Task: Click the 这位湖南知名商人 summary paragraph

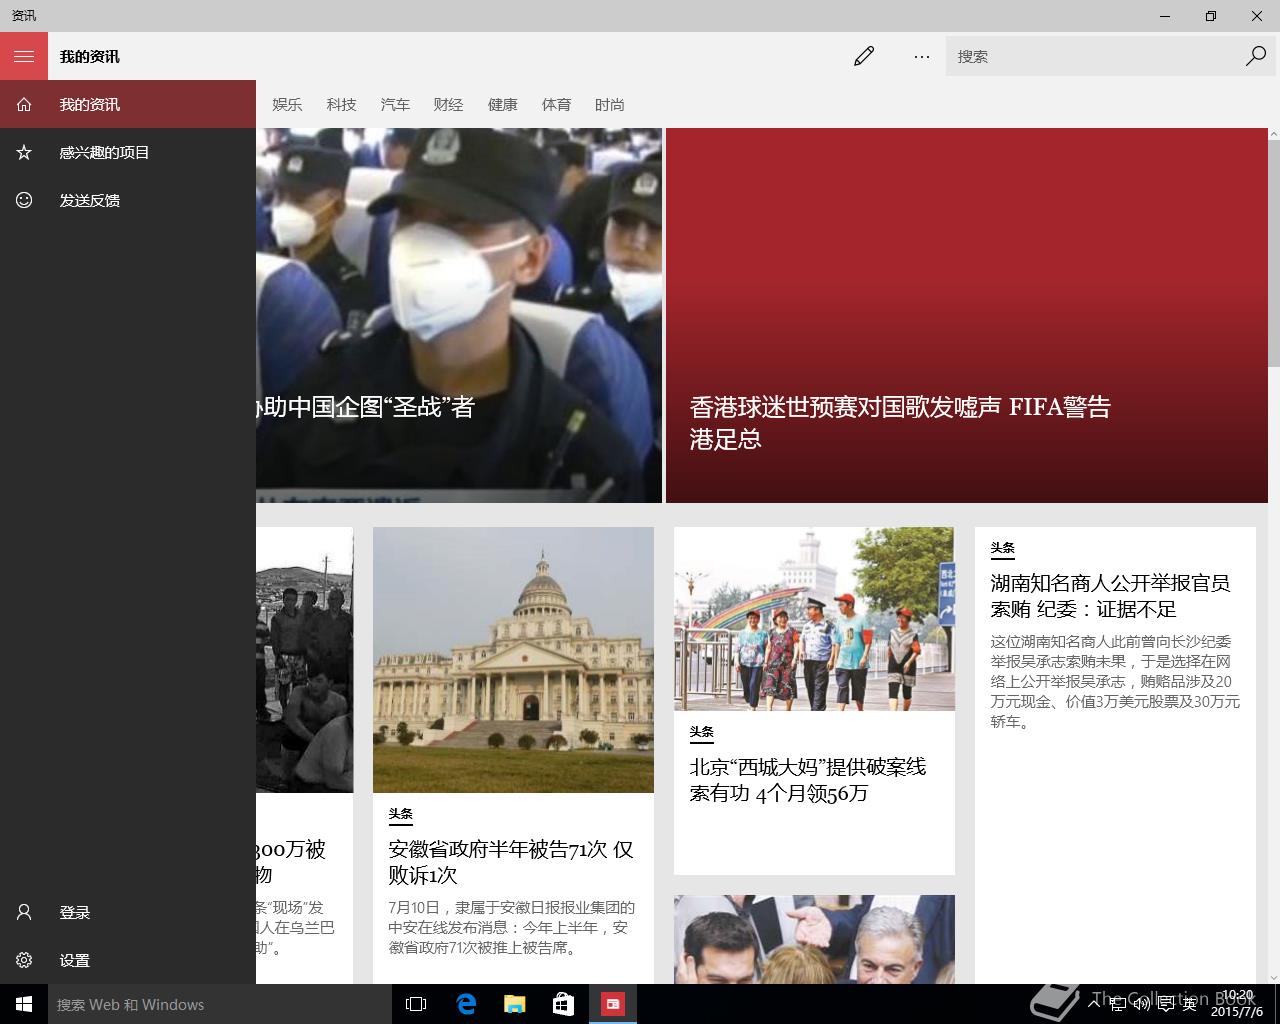Action: point(1115,681)
